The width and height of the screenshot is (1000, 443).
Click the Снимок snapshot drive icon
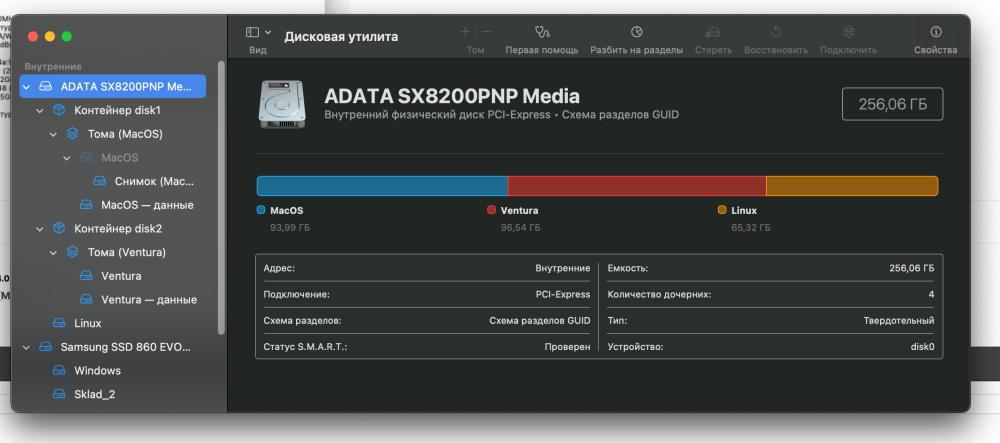(x=99, y=181)
